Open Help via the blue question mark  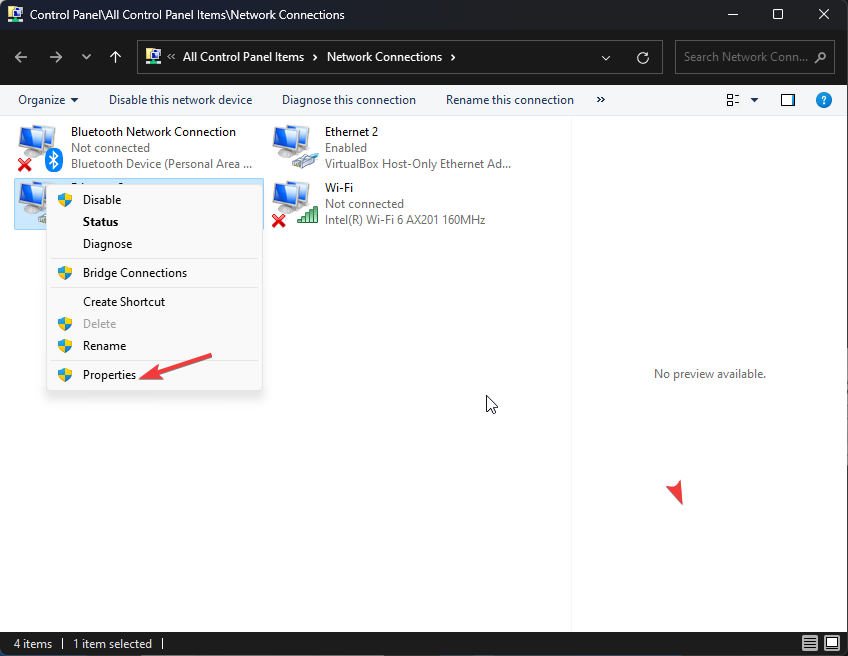(823, 100)
